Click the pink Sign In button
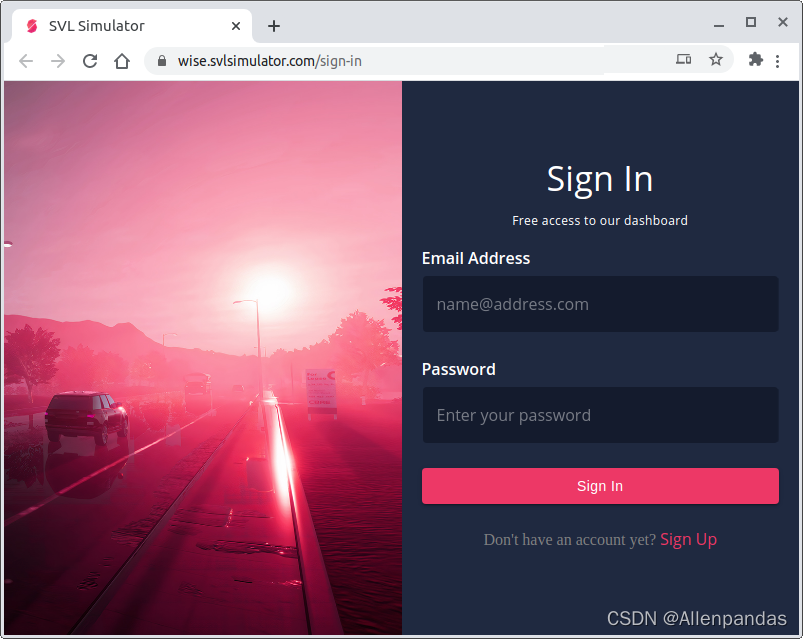This screenshot has height=639, width=803. pyautogui.click(x=600, y=486)
